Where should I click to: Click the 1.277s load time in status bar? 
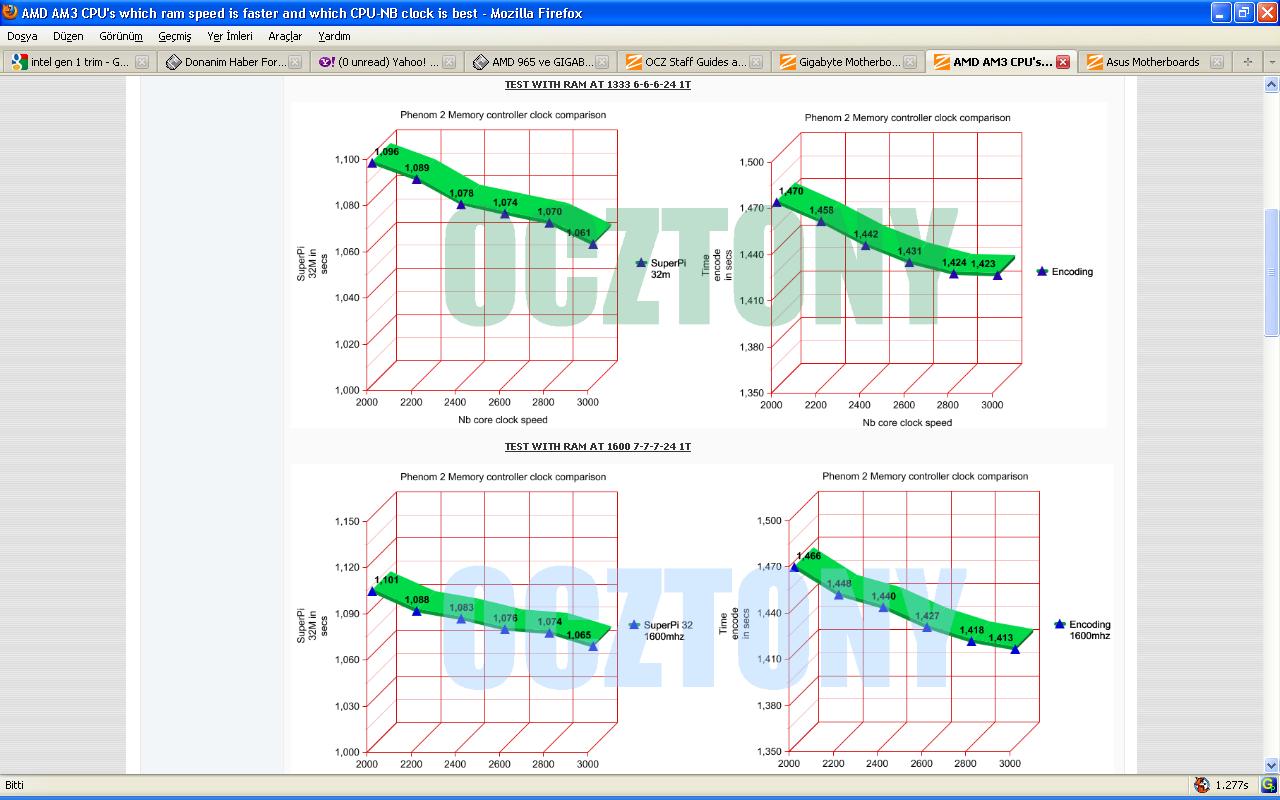[x=1231, y=786]
